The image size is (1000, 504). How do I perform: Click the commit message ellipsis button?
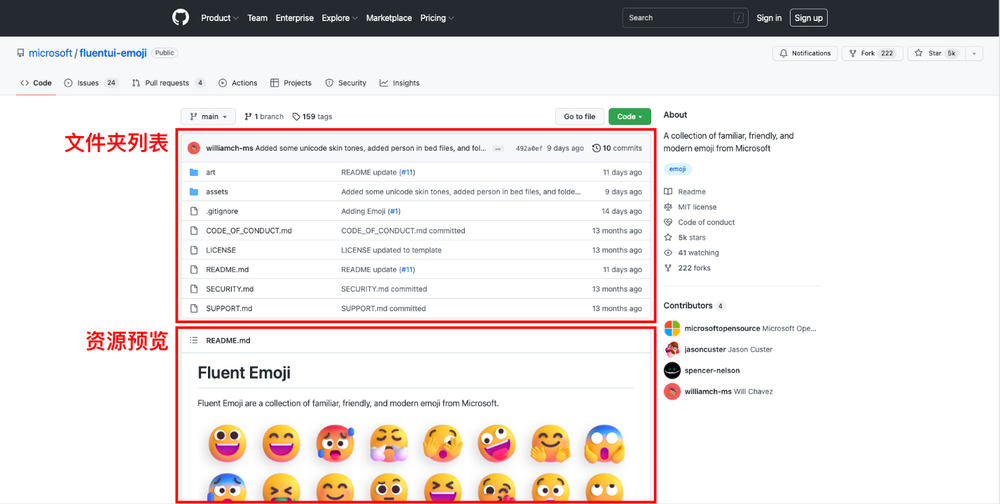point(498,148)
